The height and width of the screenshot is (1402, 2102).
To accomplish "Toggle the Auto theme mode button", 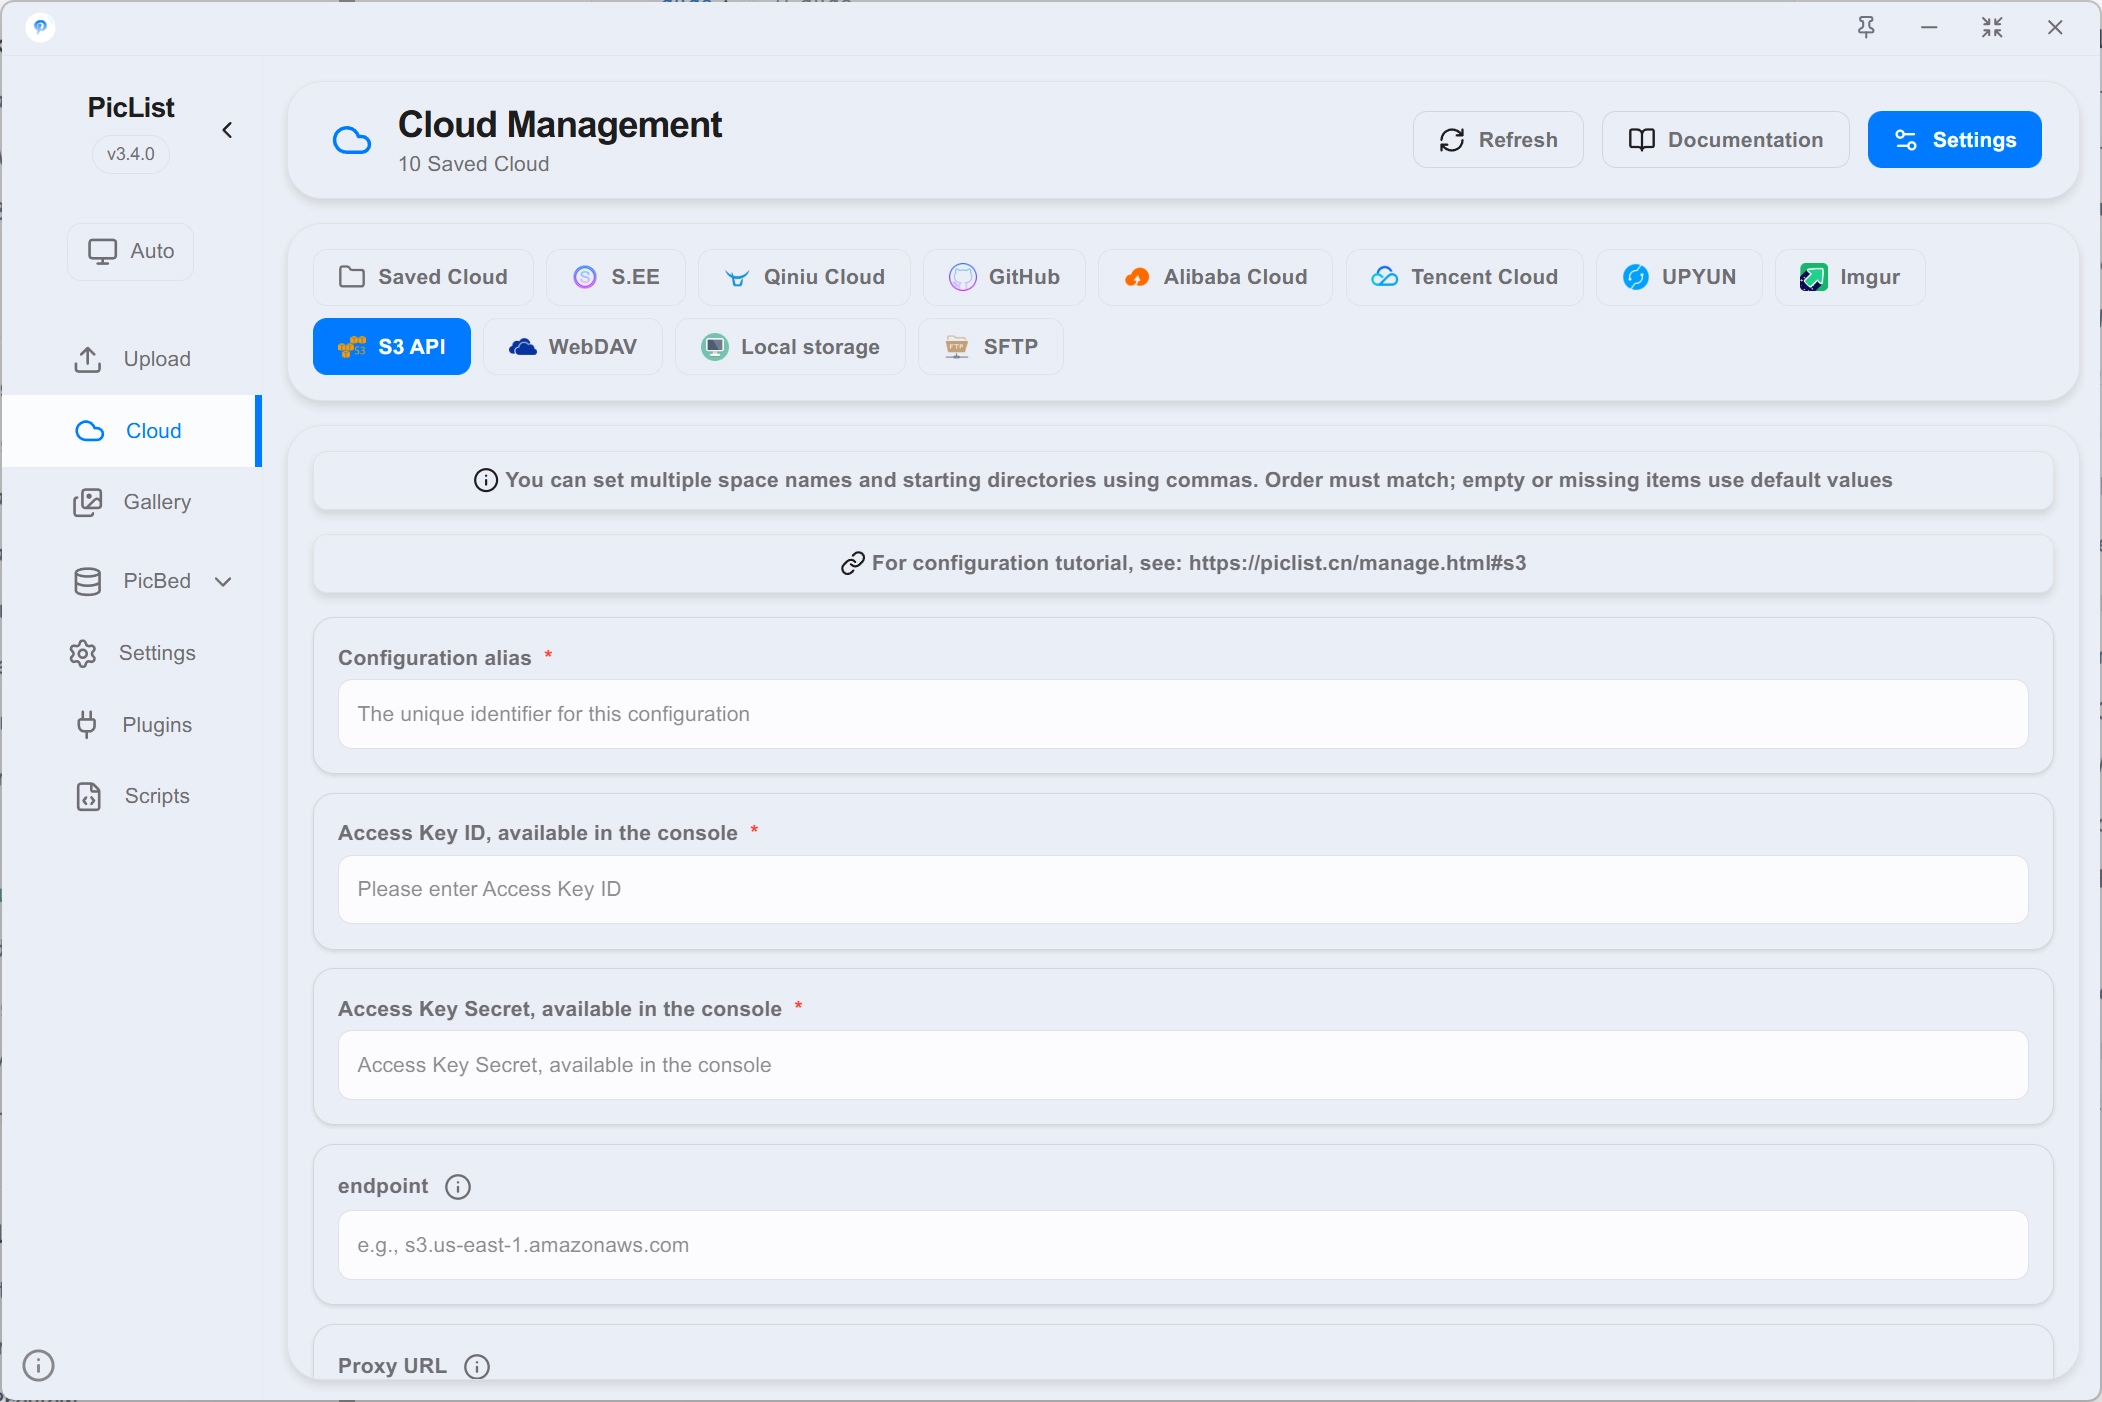I will [x=130, y=251].
